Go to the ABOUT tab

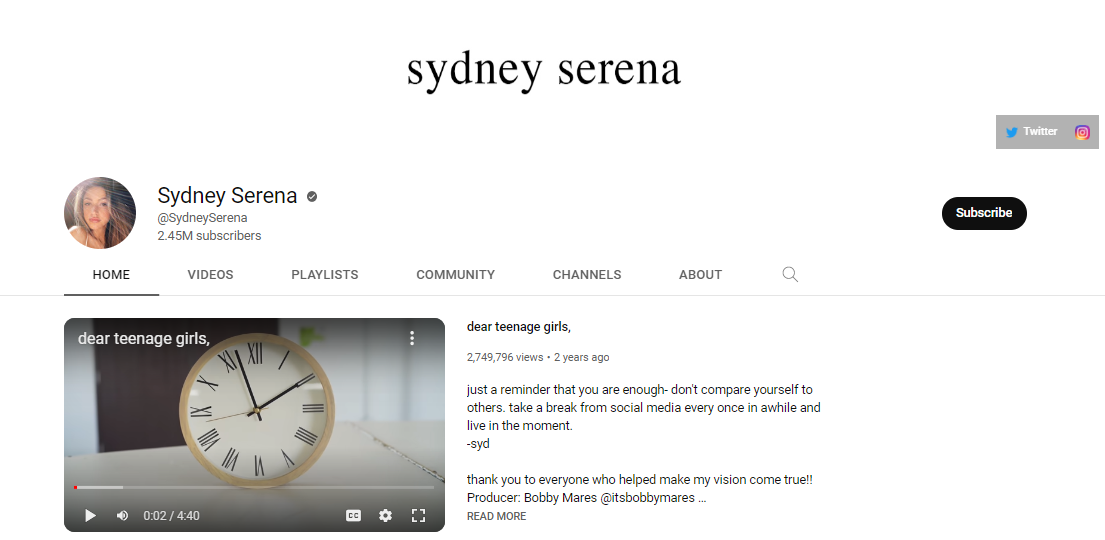pos(700,275)
